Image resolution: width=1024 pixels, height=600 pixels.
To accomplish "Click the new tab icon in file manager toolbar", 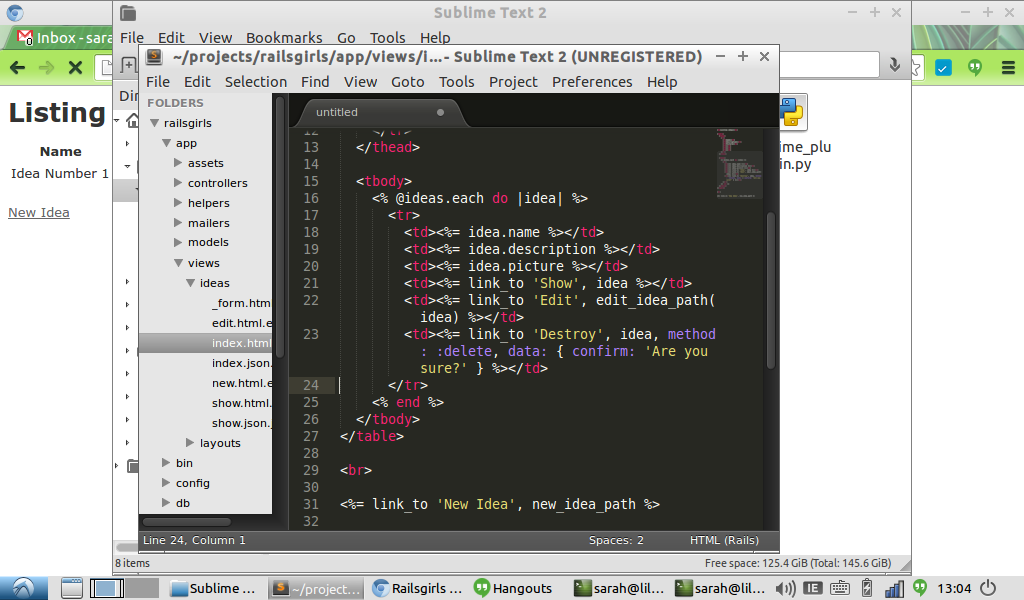I will 128,65.
